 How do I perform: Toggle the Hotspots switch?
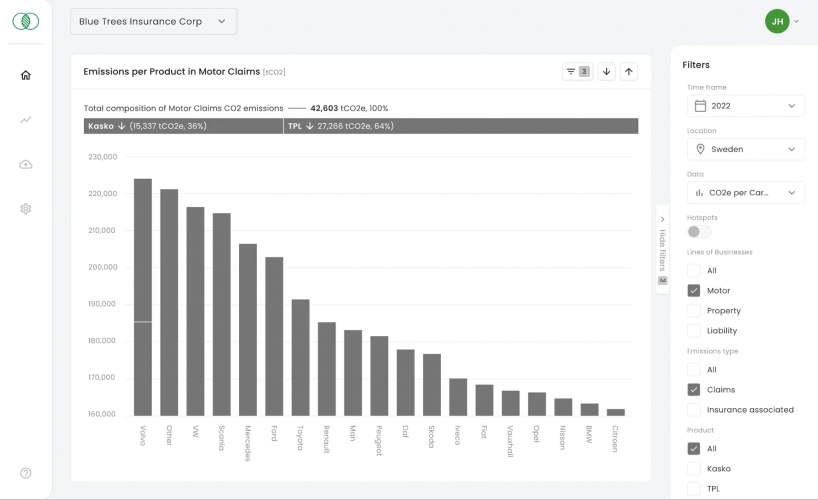pyautogui.click(x=699, y=231)
